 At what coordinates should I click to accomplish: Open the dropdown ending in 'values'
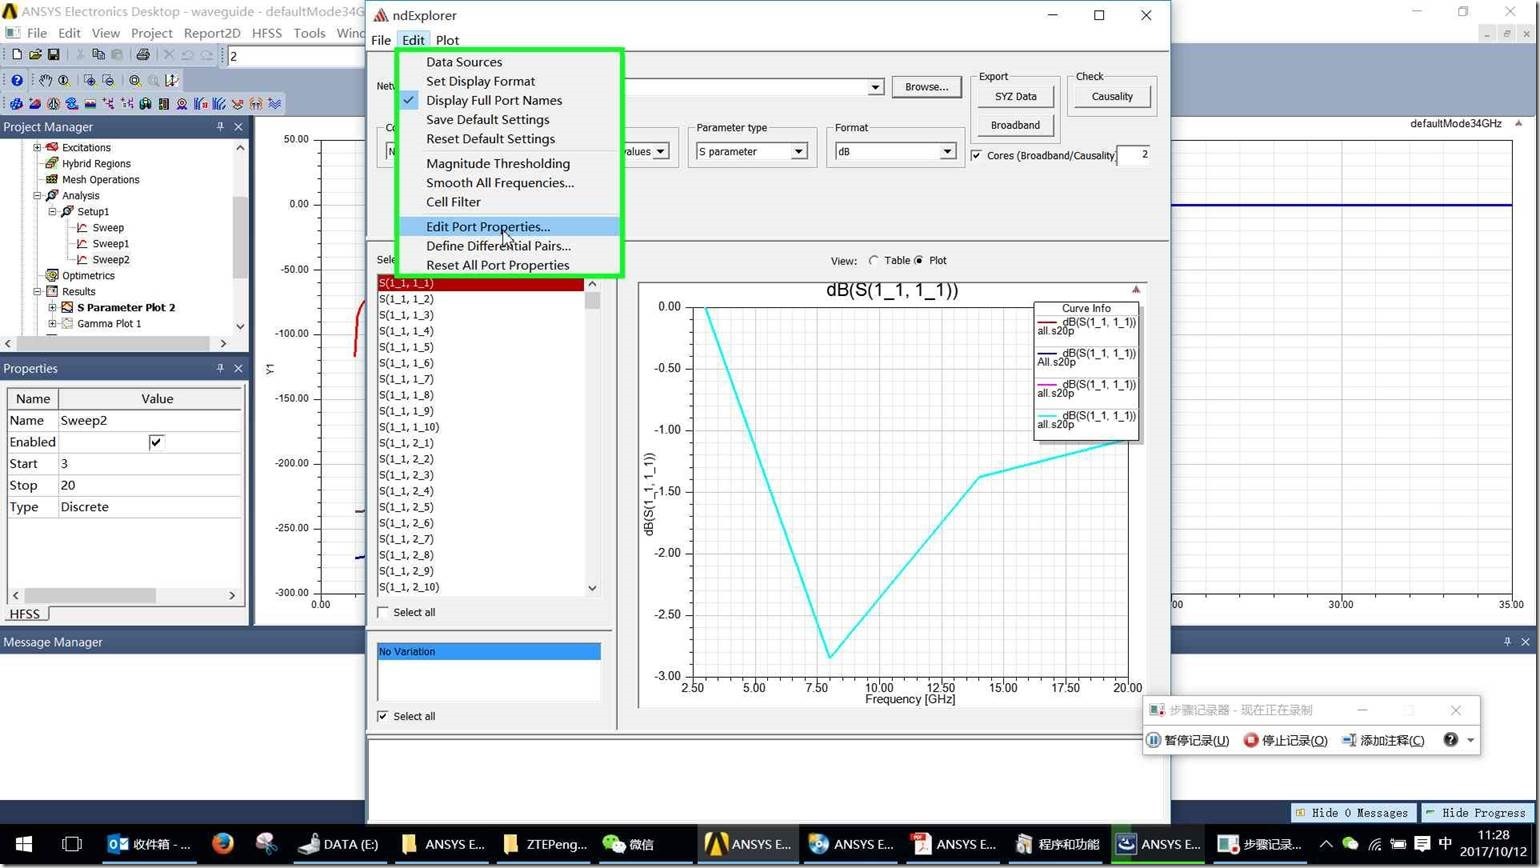click(x=660, y=151)
